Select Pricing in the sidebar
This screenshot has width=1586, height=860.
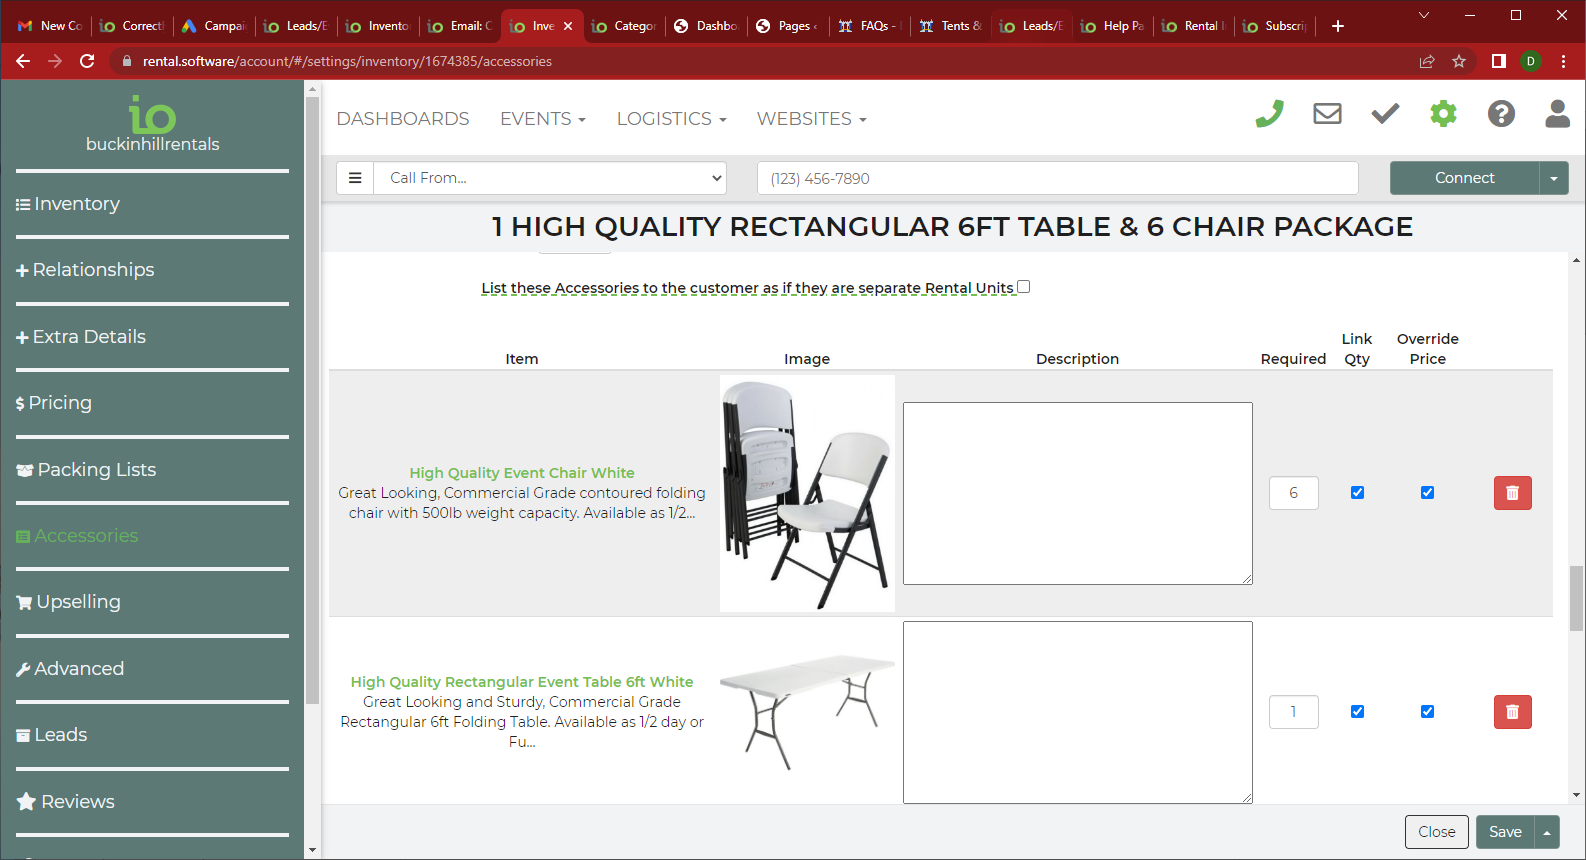point(60,403)
